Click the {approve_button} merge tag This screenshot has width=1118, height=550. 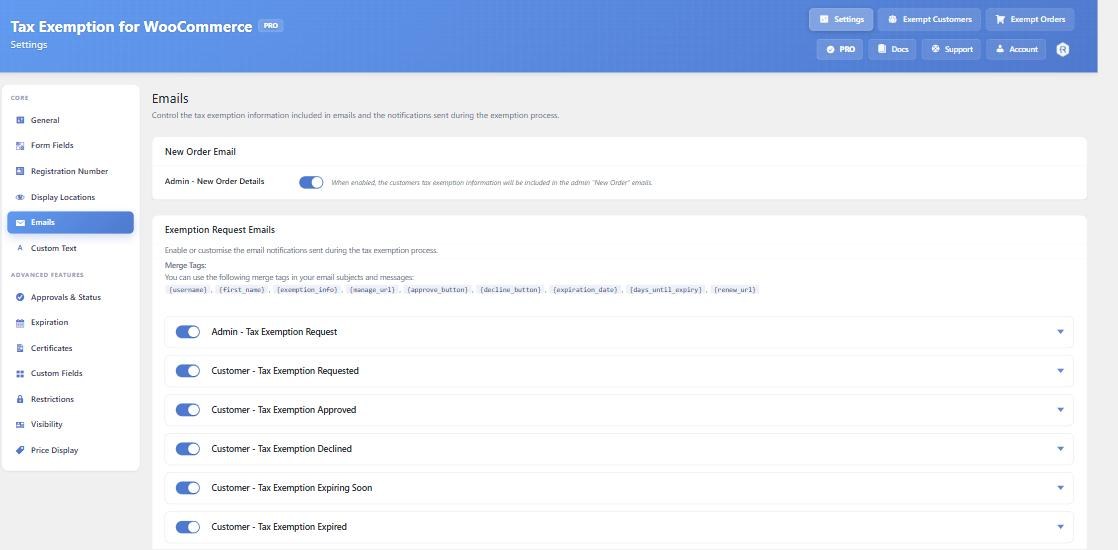[x=438, y=290]
